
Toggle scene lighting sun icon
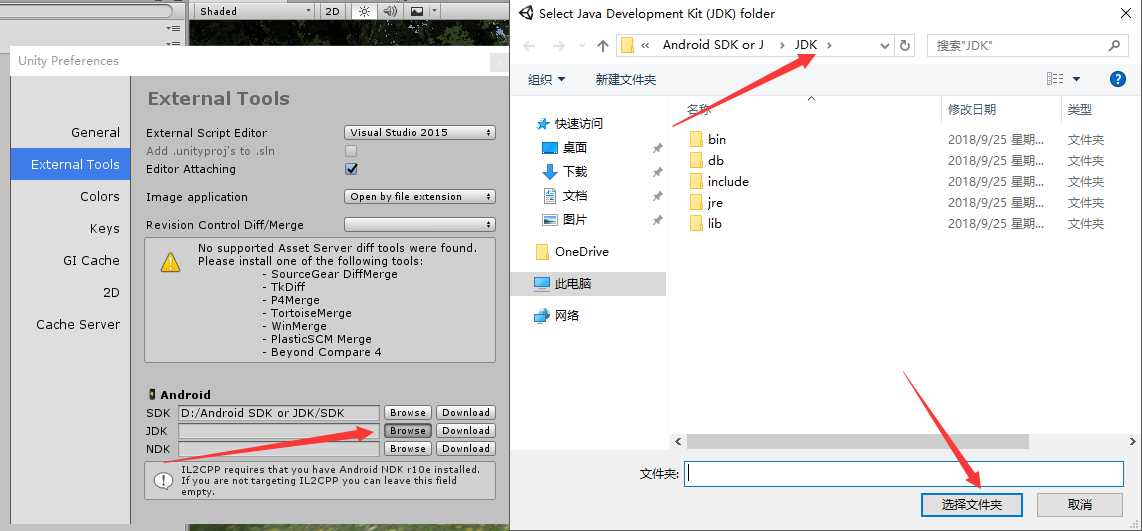[x=363, y=11]
